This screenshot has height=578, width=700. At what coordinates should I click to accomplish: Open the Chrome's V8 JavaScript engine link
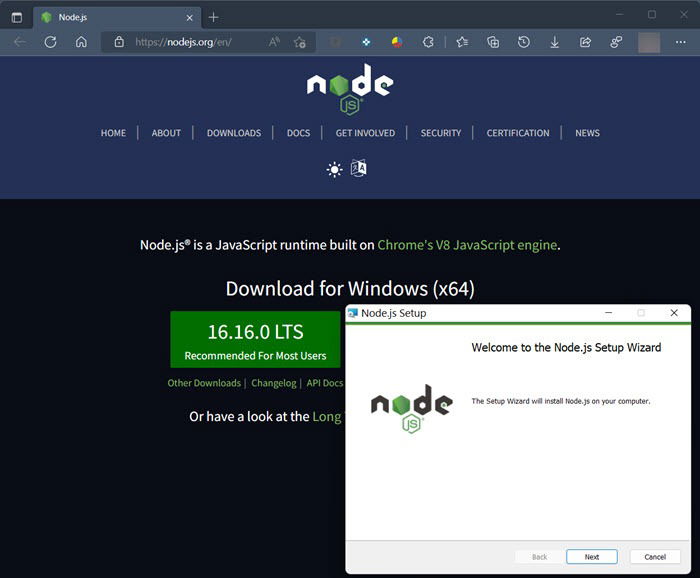click(467, 245)
